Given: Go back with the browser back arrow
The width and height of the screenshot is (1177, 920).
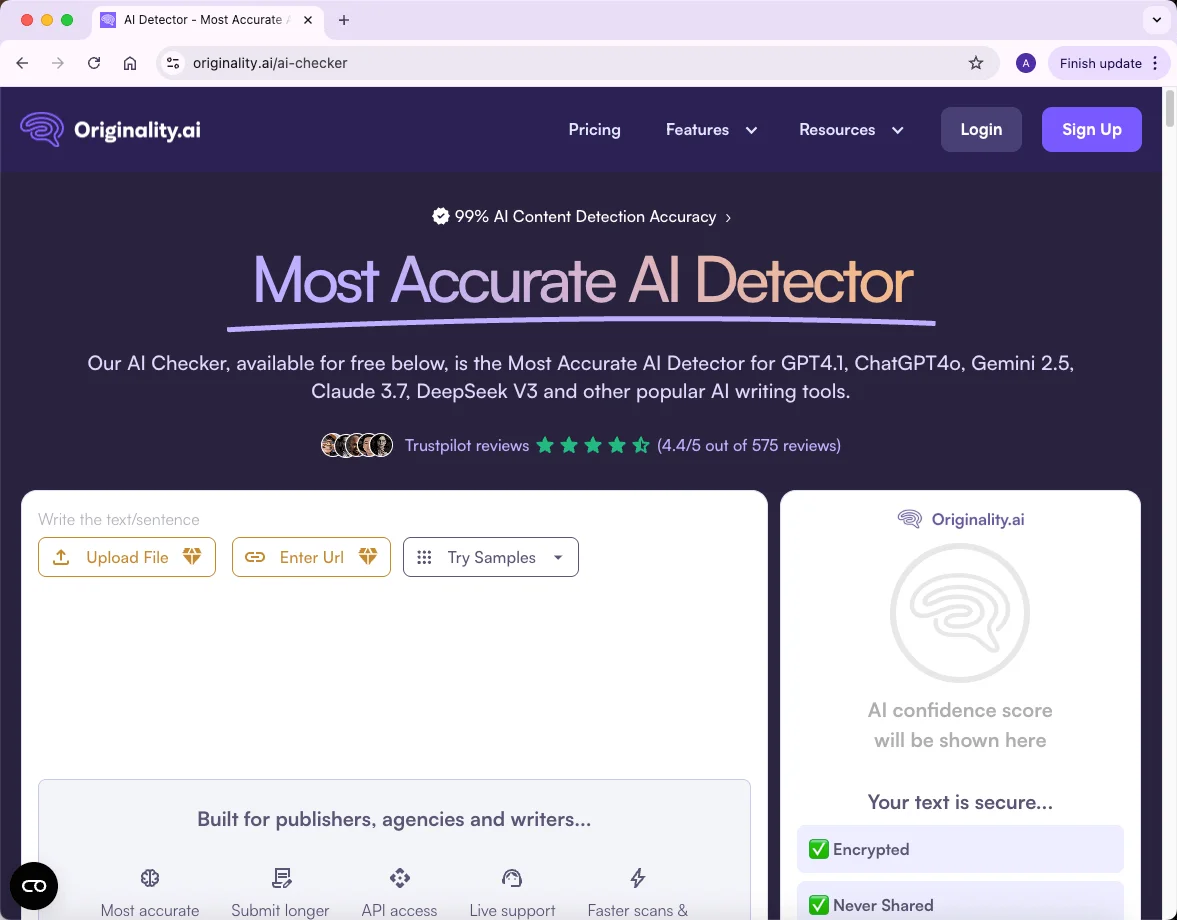Looking at the screenshot, I should (x=22, y=63).
